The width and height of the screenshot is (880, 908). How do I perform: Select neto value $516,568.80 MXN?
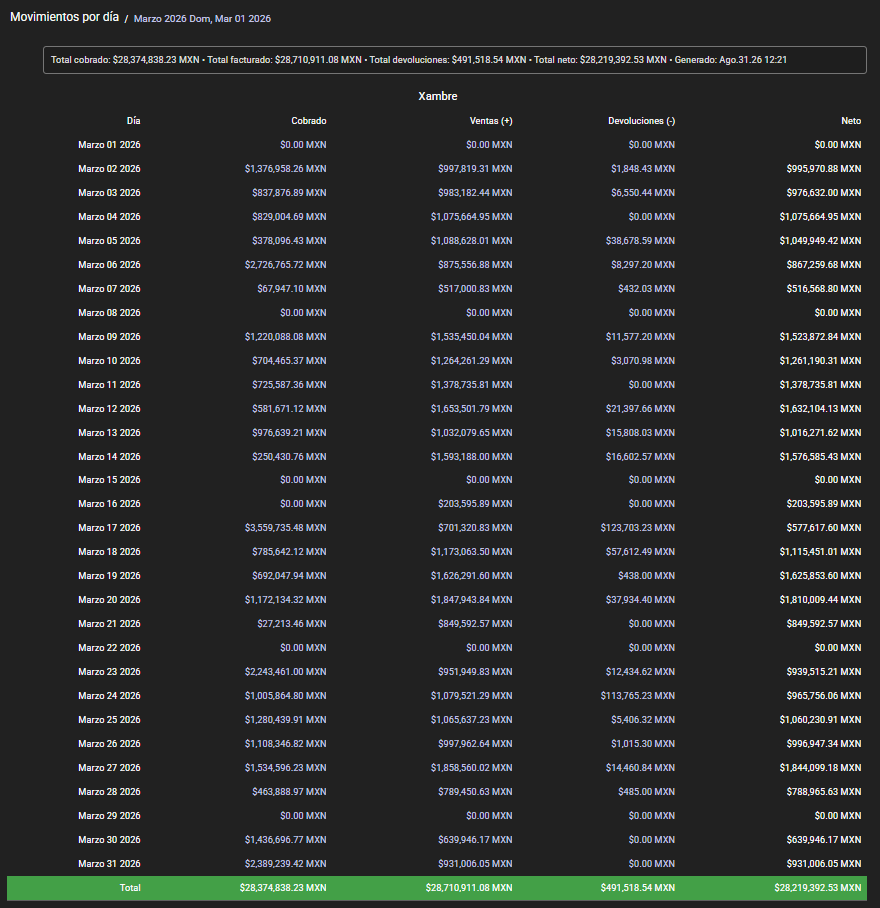click(823, 289)
